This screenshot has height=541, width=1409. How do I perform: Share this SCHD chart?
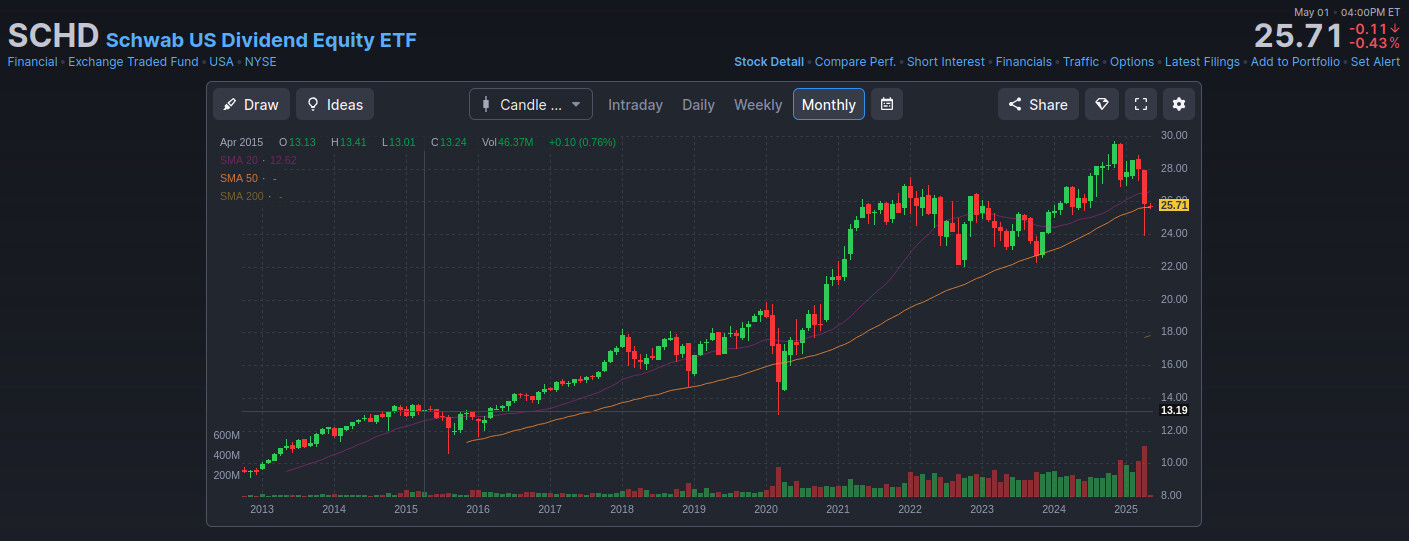pyautogui.click(x=1038, y=104)
